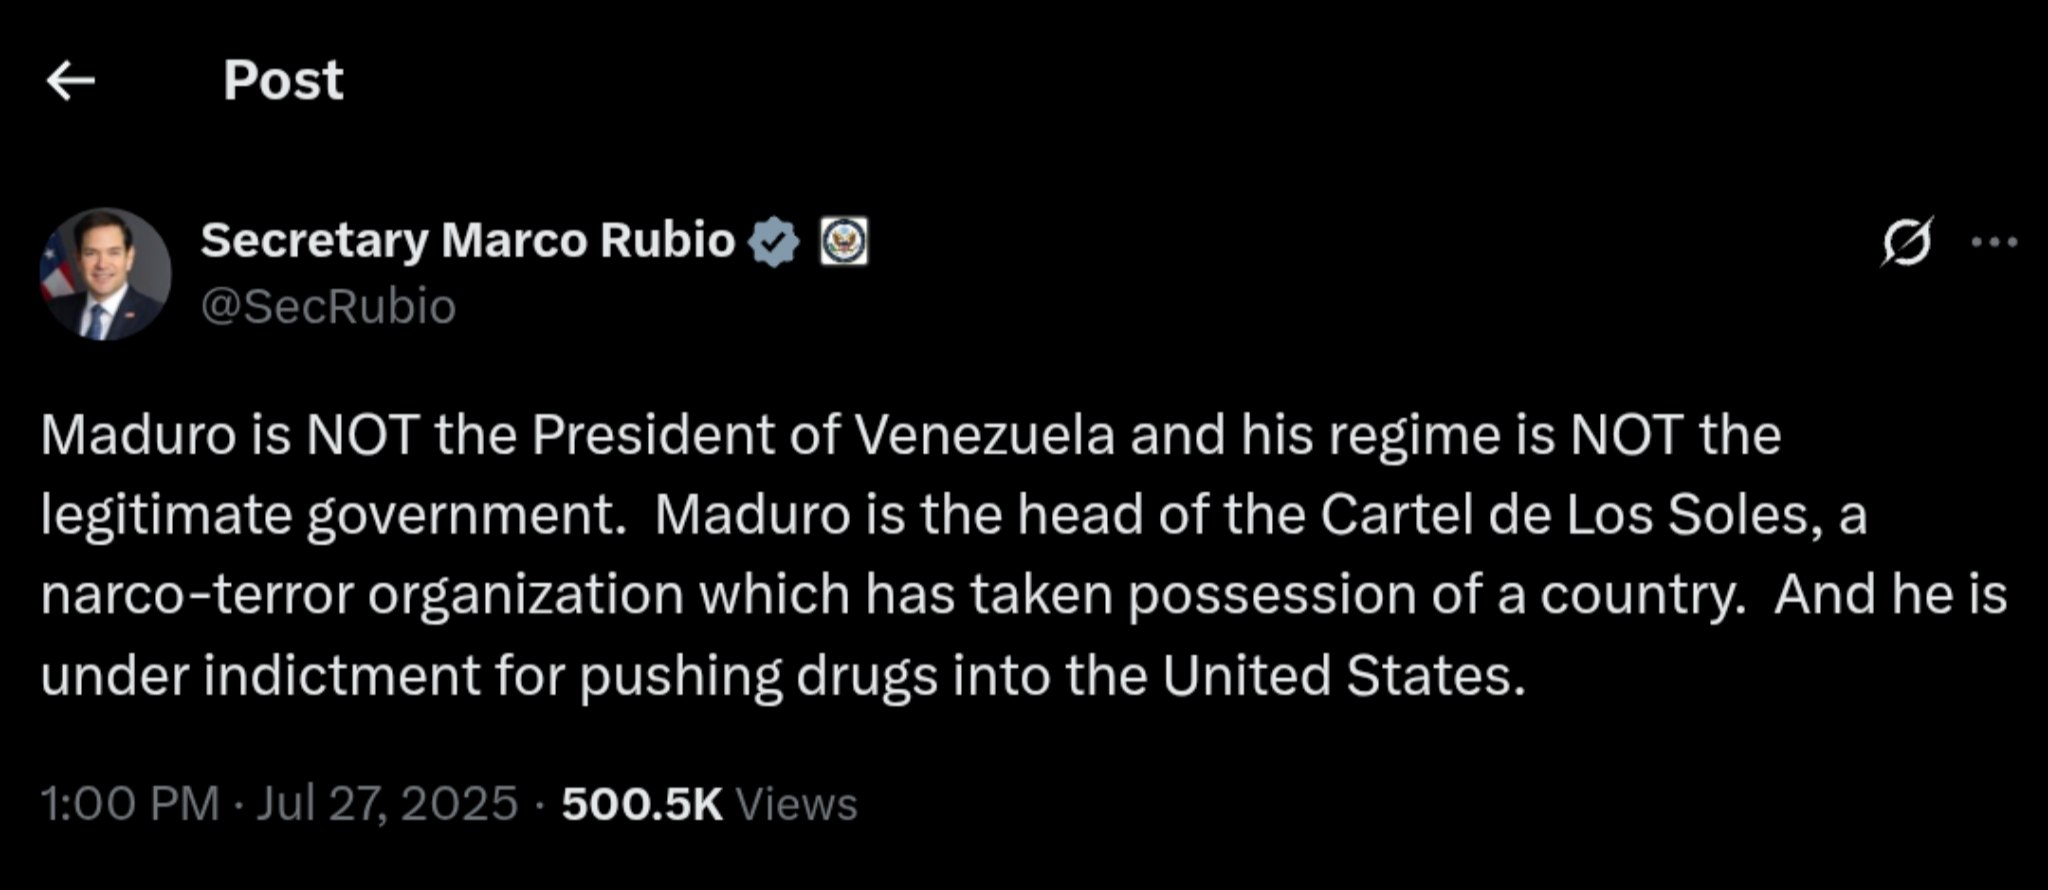Click the first "NOT" in the post
2048x890 pixels.
(x=361, y=435)
